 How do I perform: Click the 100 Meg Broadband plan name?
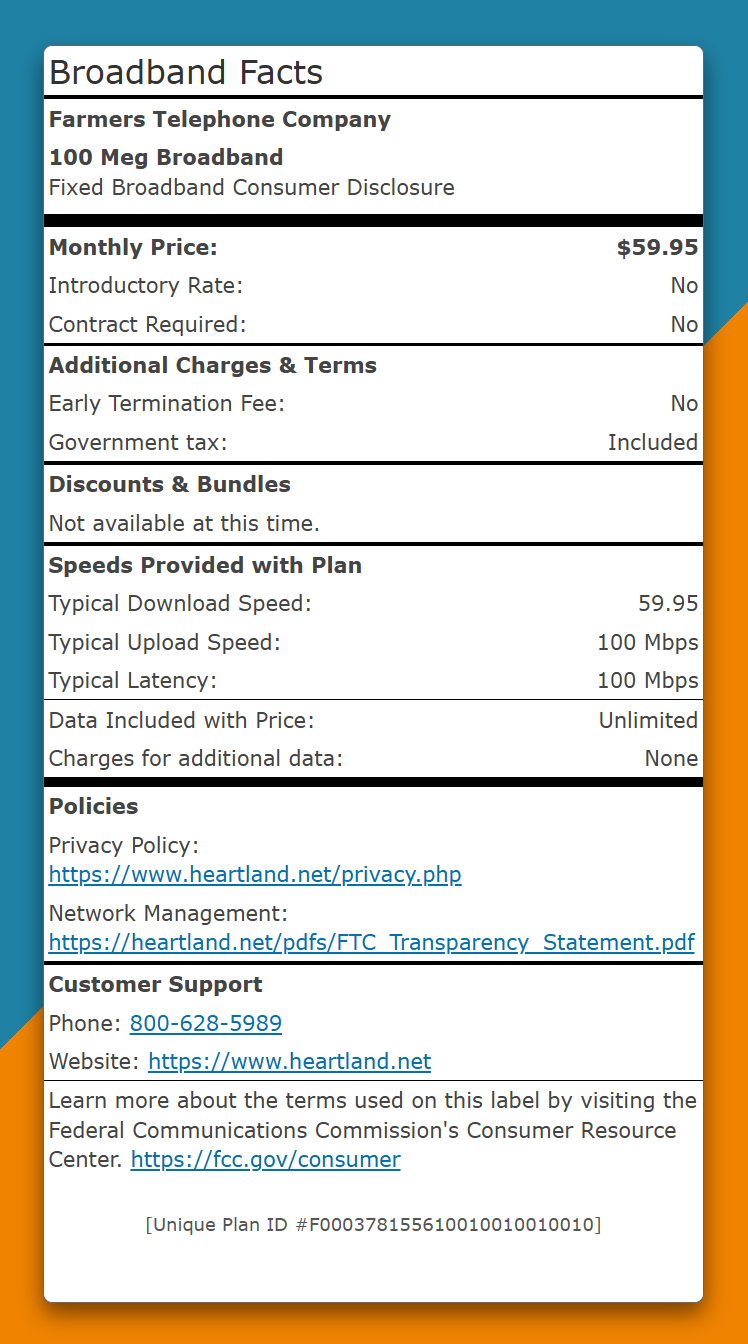pyautogui.click(x=166, y=157)
